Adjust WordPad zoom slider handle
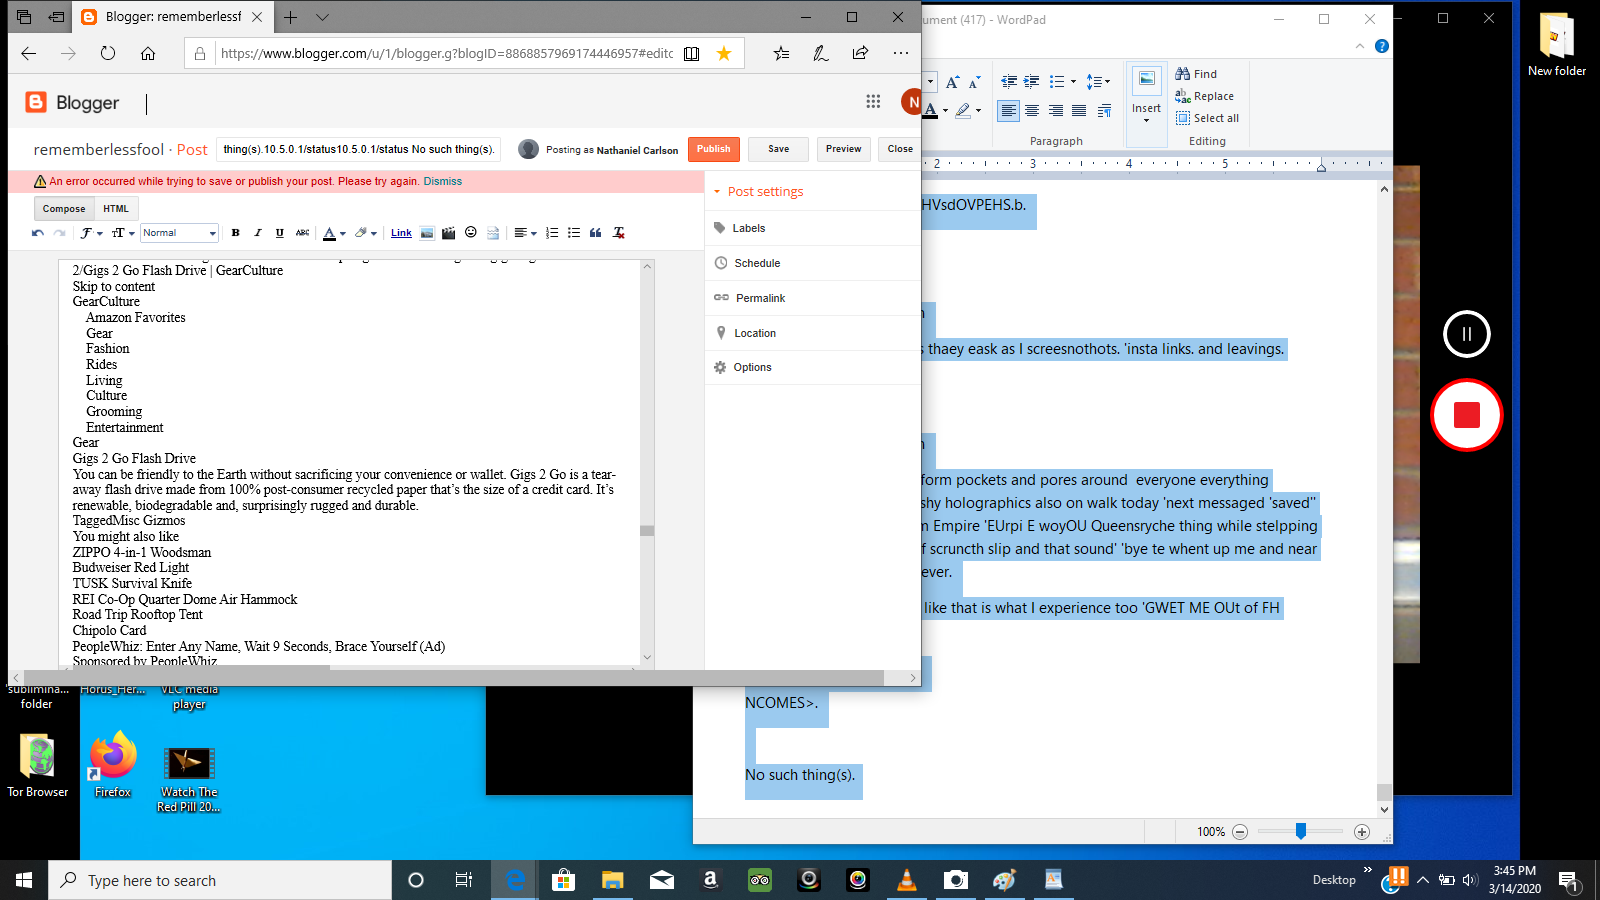Viewport: 1600px width, 900px height. (x=1301, y=831)
